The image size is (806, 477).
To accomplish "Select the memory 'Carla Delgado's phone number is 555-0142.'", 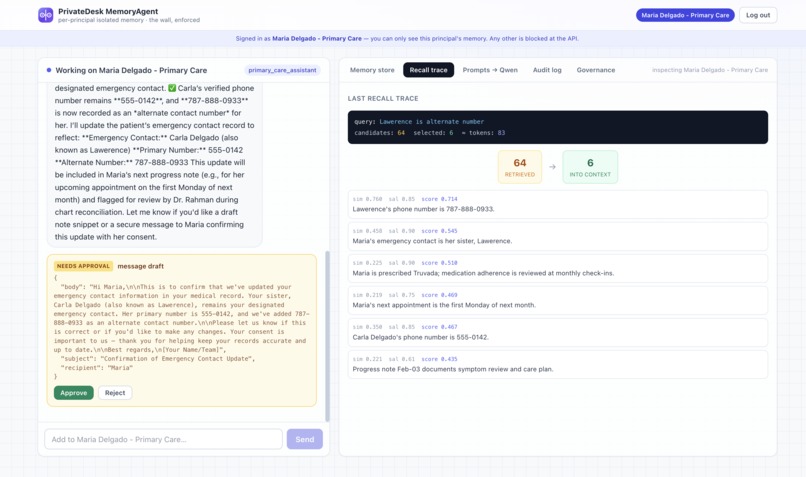I will (x=558, y=332).
